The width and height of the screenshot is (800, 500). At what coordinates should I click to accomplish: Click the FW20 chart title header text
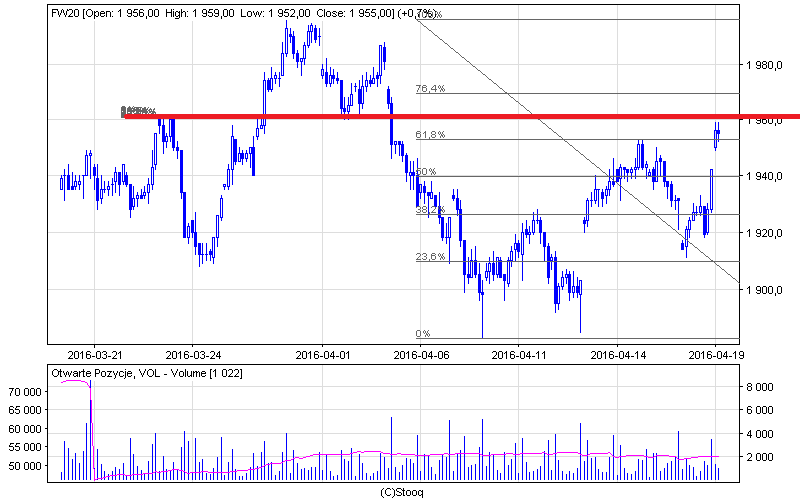243,14
